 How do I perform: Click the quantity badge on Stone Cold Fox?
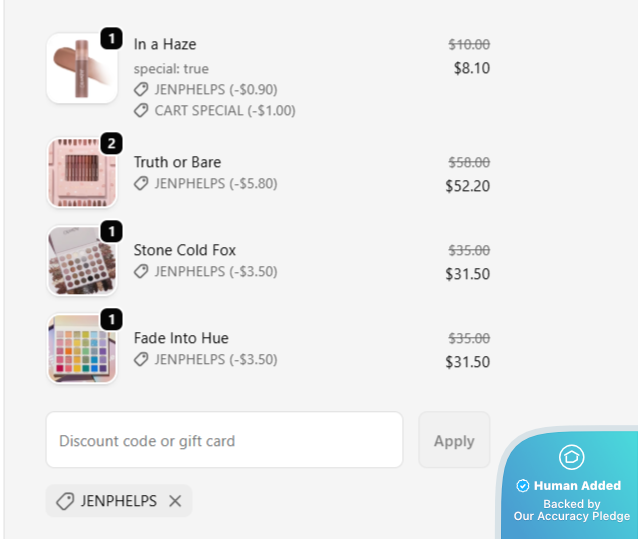coord(112,231)
